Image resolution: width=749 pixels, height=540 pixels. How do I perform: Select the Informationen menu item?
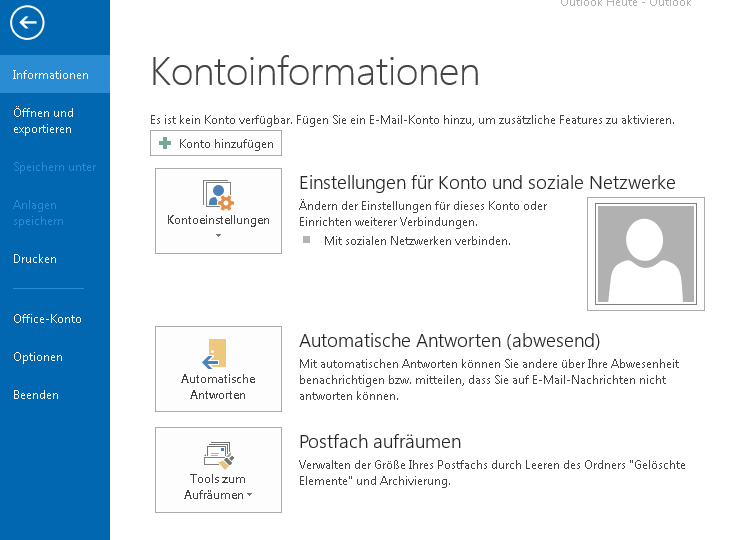point(55,75)
